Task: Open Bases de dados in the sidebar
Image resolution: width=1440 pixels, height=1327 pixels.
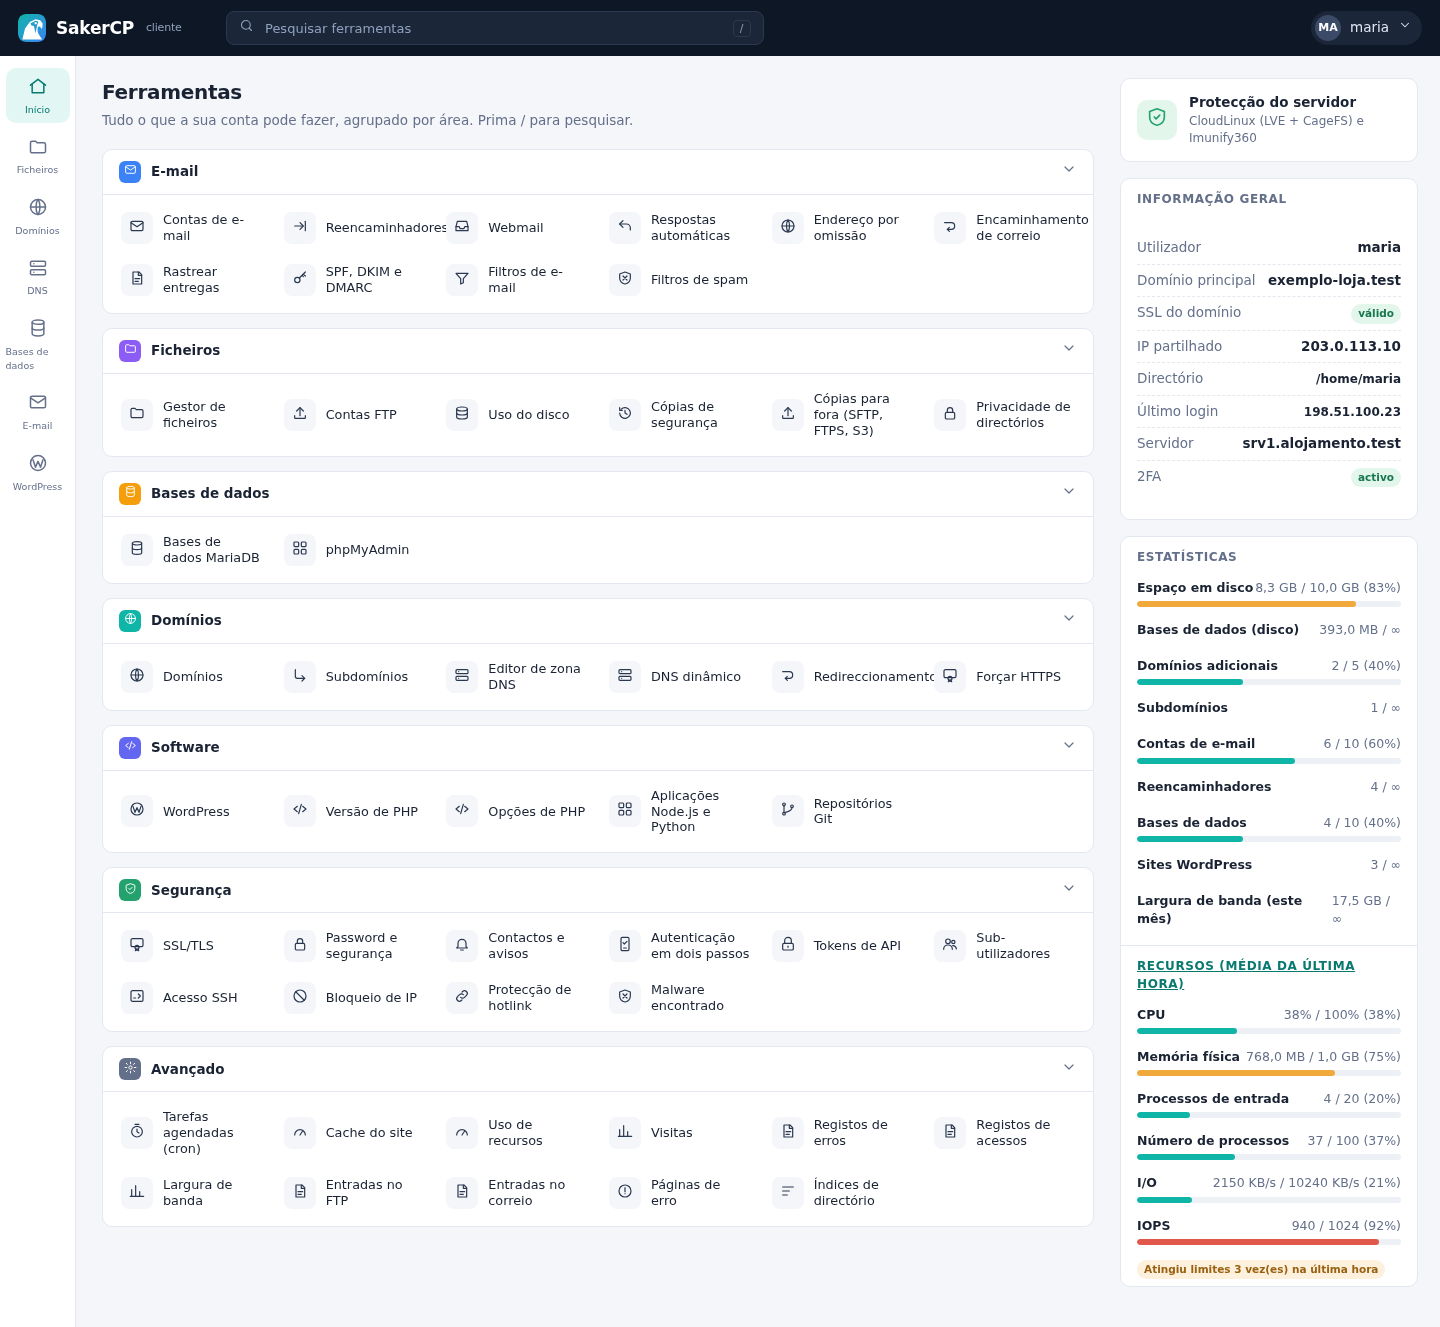Action: 38,344
